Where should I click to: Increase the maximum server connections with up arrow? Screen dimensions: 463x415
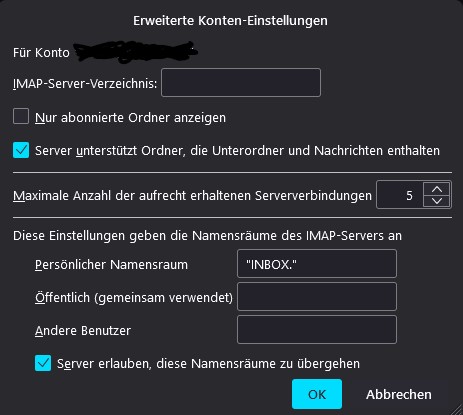click(x=437, y=189)
